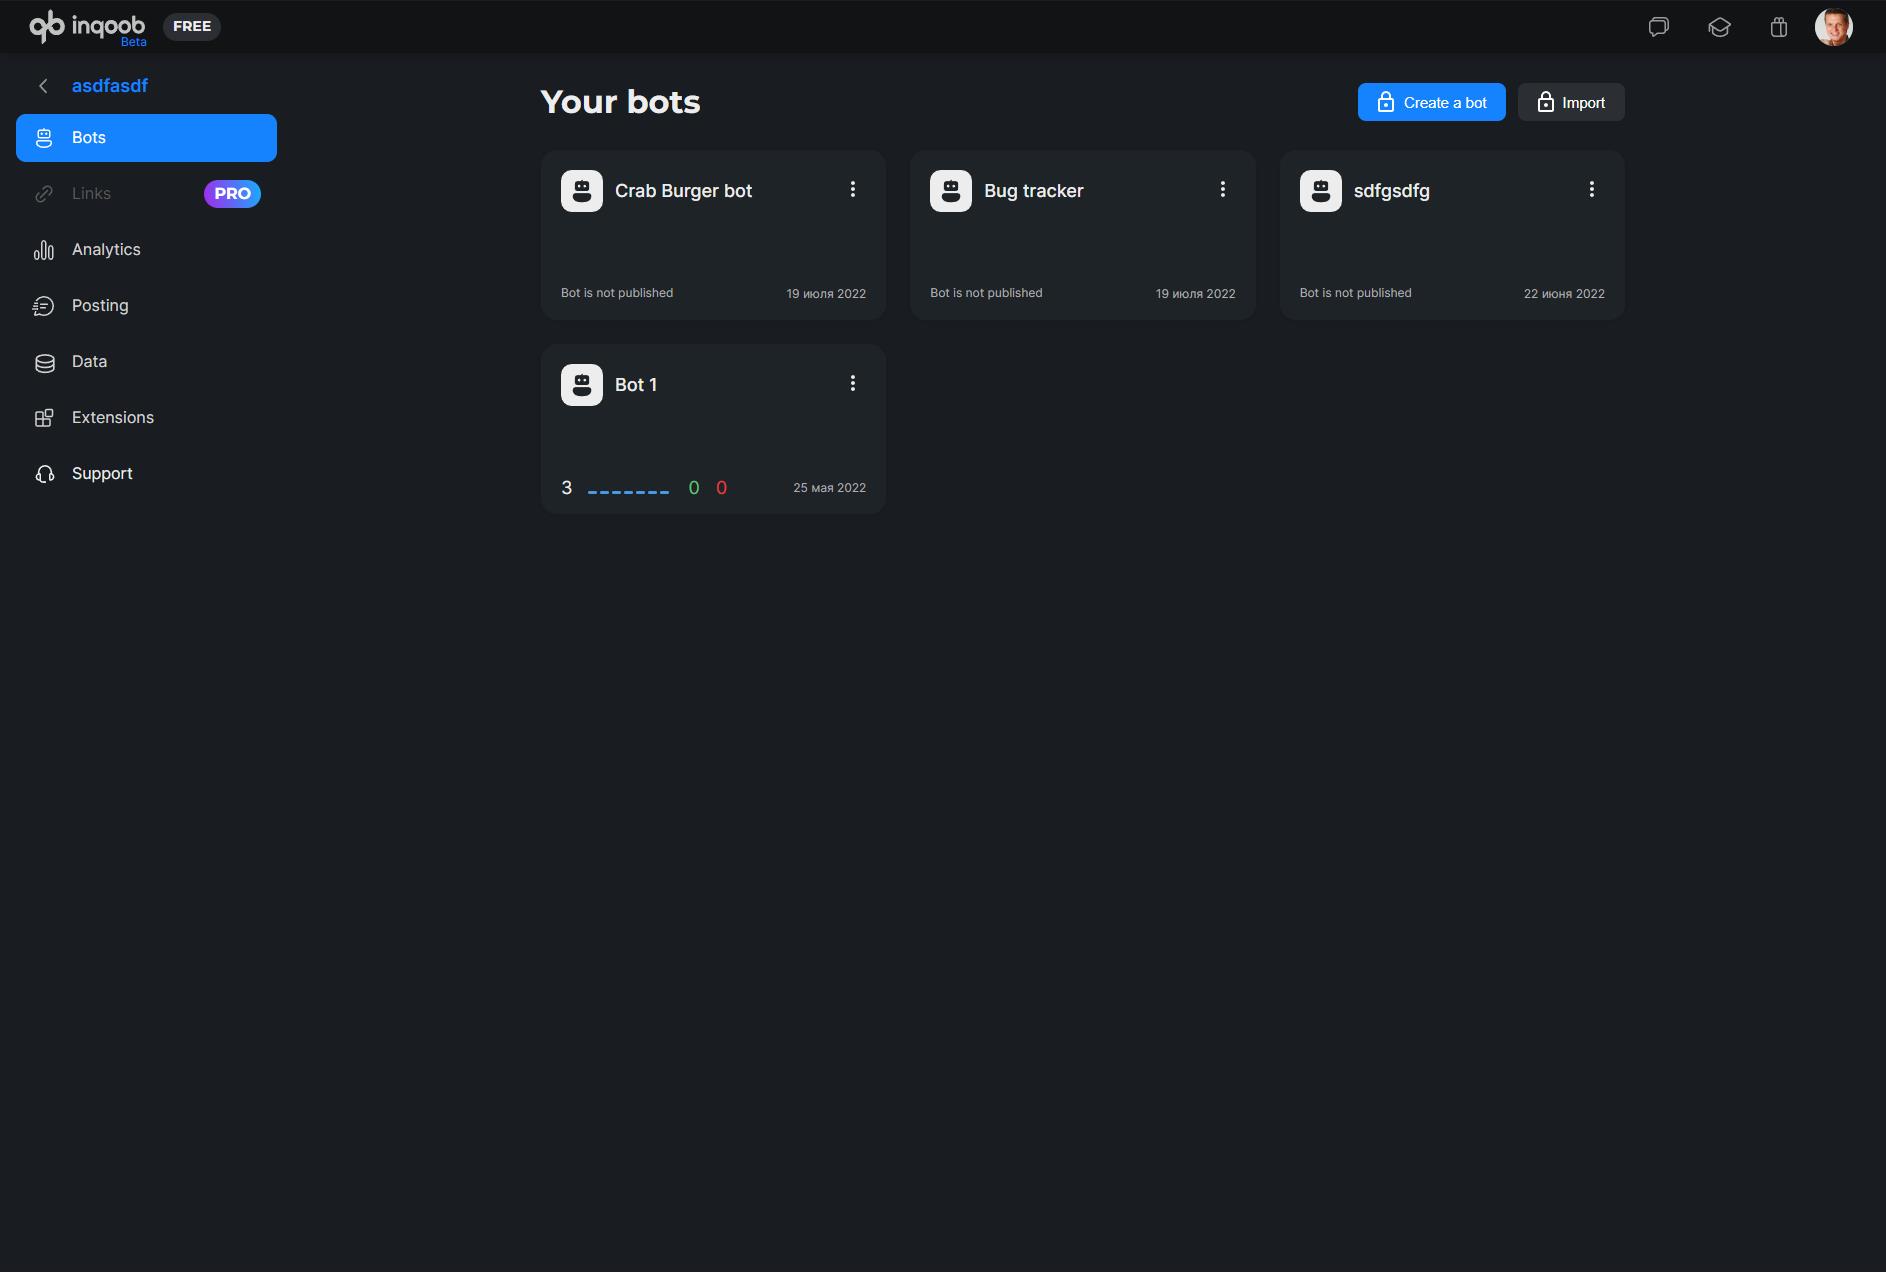The width and height of the screenshot is (1886, 1272).
Task: Select Analytics in the sidebar
Action: coord(106,250)
